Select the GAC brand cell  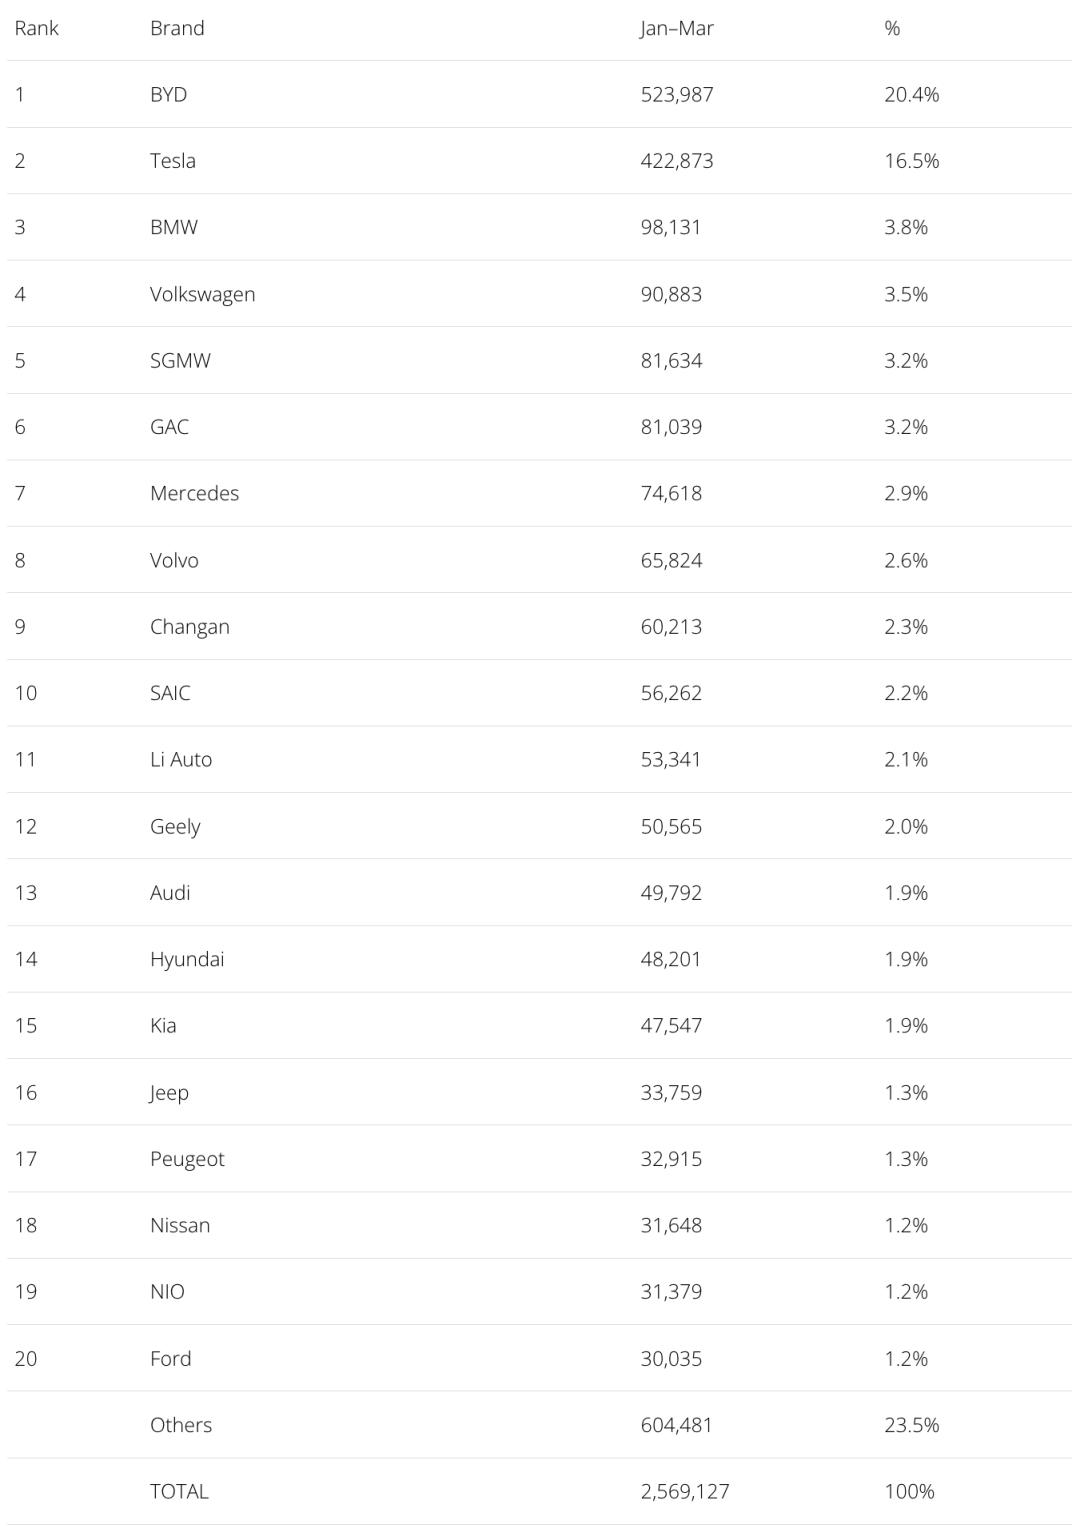coord(169,427)
